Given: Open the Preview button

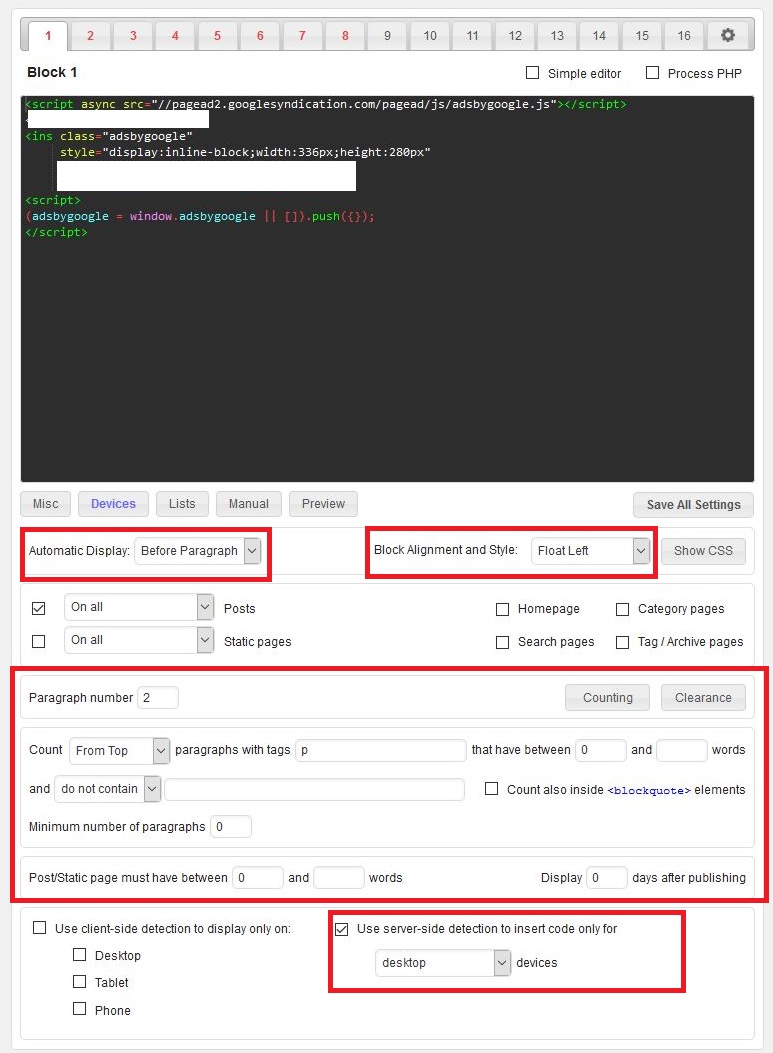Looking at the screenshot, I should tap(323, 504).
